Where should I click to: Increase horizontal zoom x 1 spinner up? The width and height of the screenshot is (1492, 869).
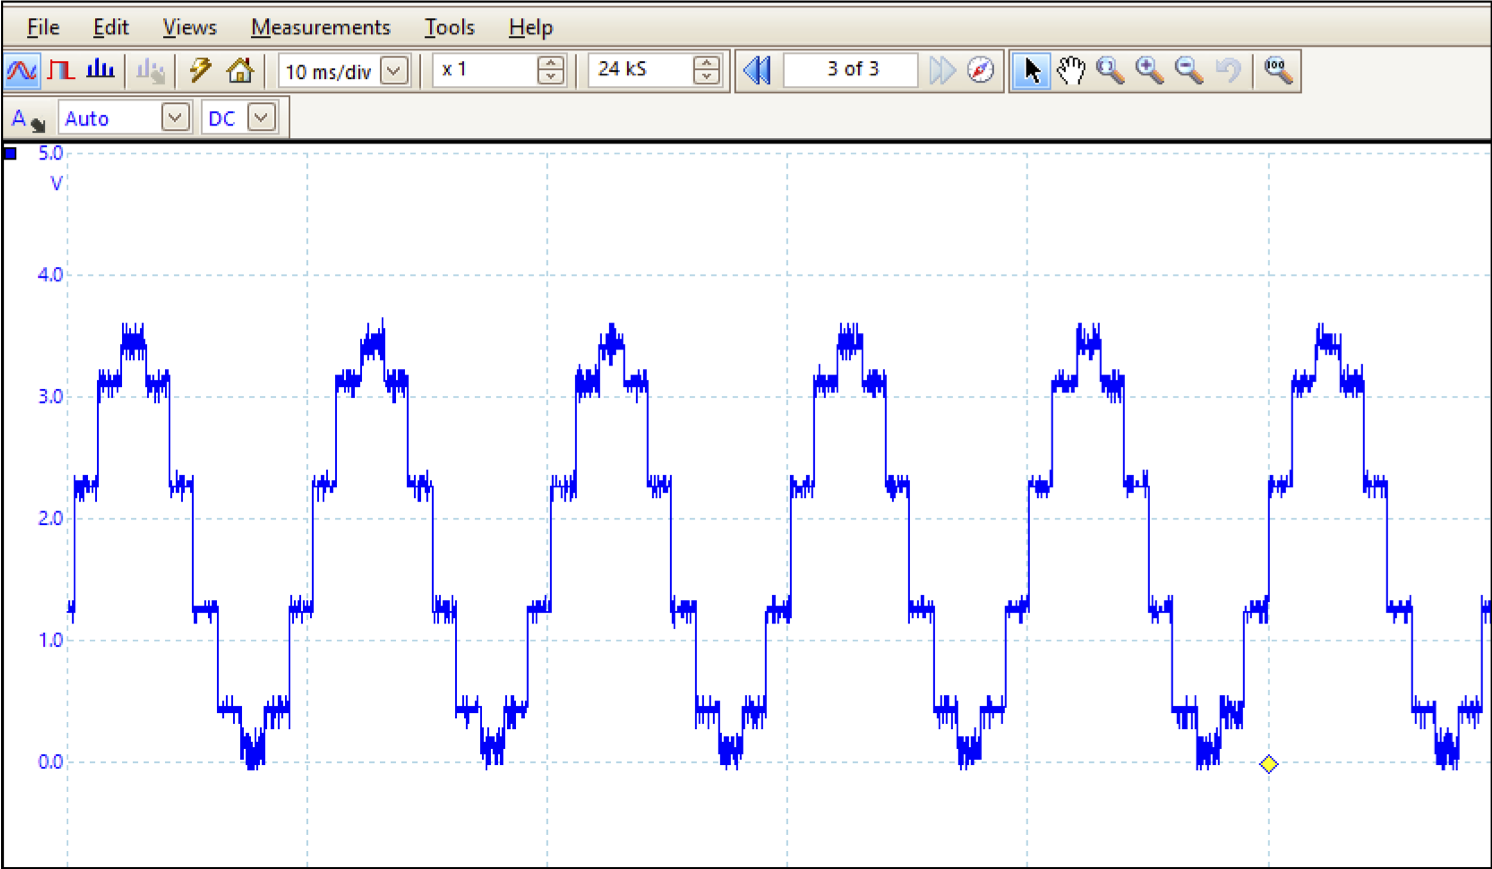551,63
